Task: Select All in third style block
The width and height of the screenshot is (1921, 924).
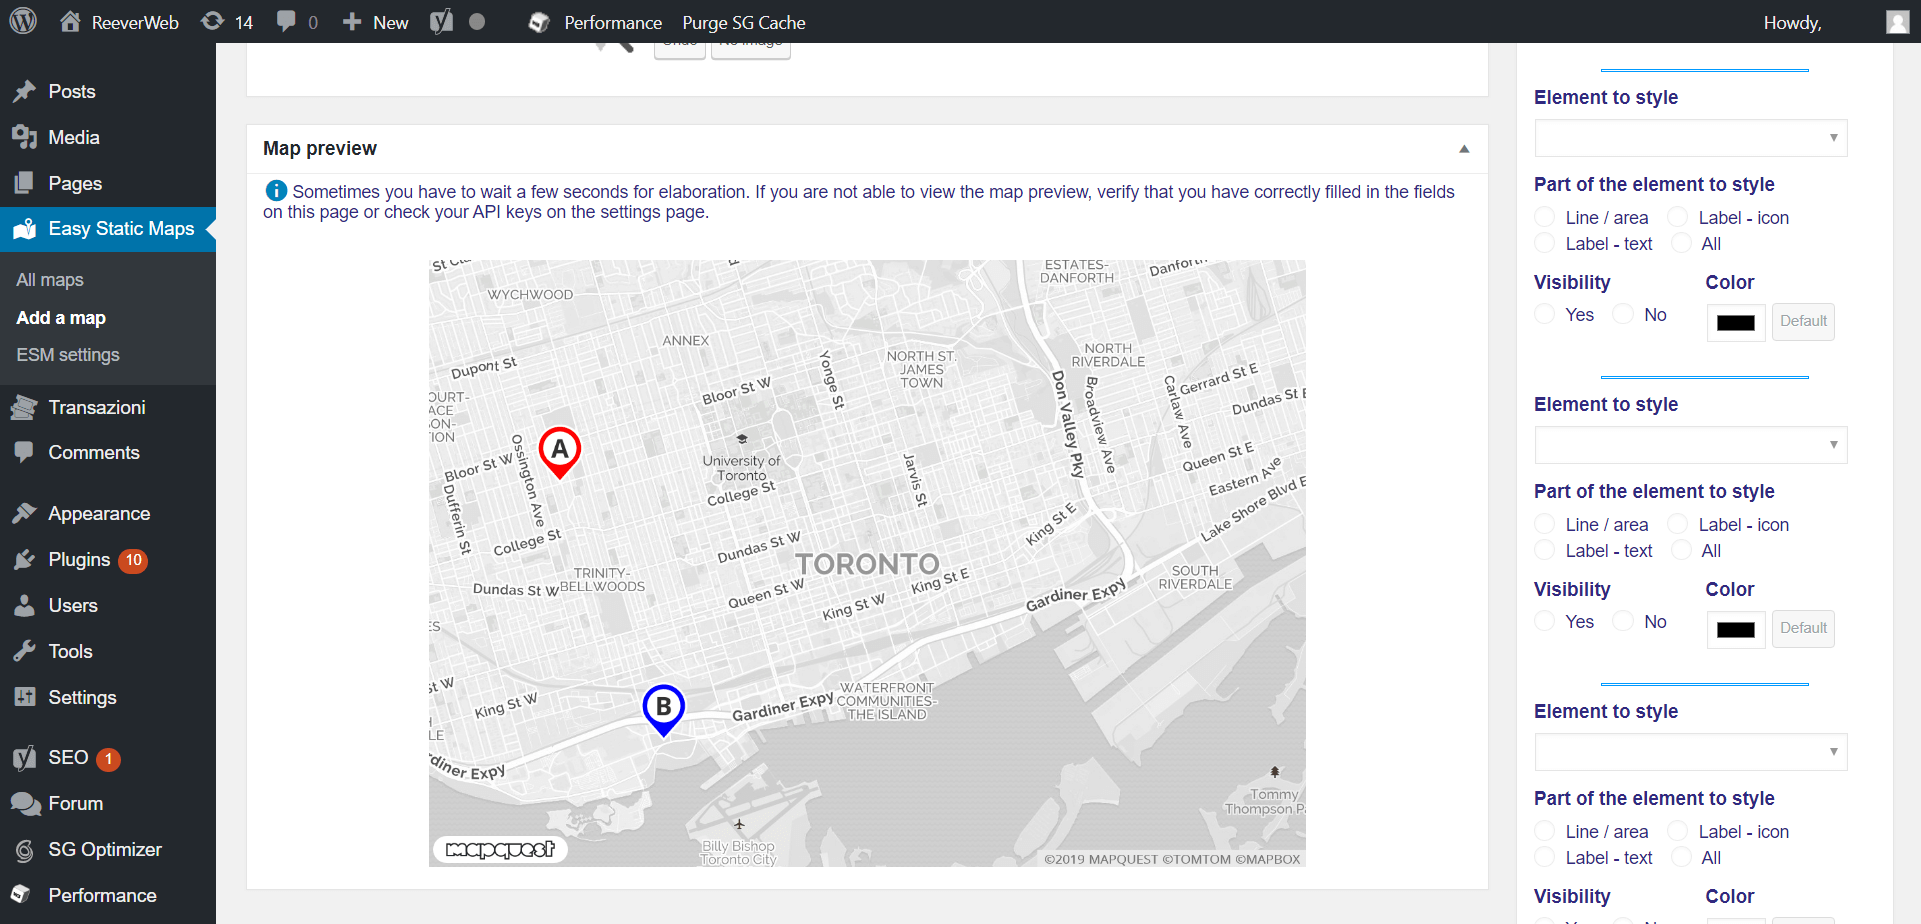Action: point(1683,857)
